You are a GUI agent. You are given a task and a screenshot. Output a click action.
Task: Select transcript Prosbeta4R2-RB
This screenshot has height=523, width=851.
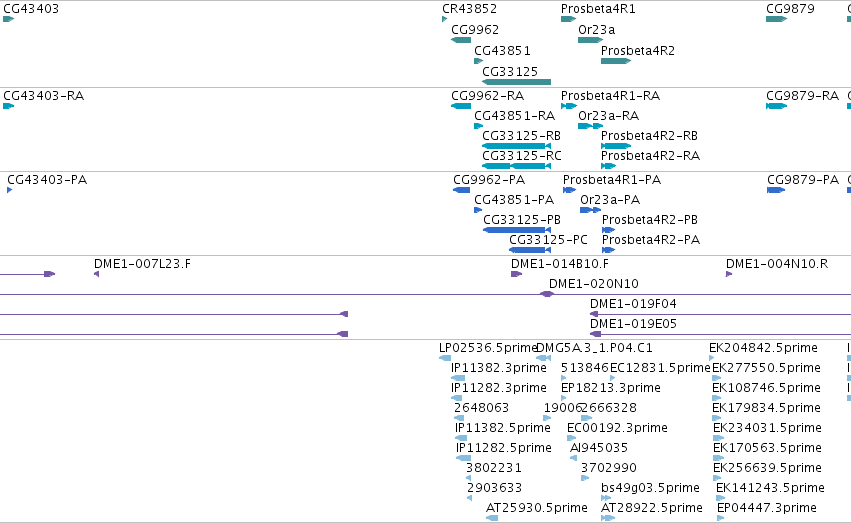[649, 136]
